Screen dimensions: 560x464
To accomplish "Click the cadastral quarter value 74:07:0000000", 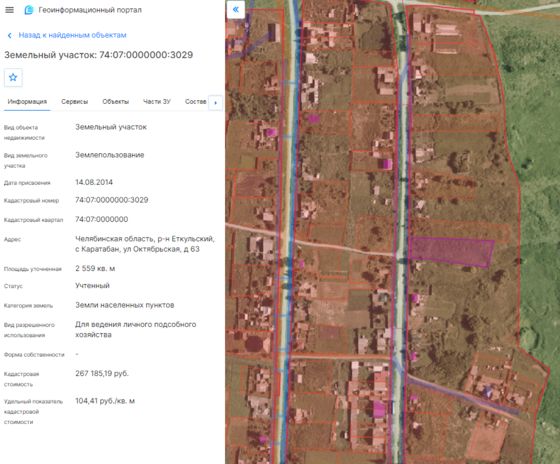I will [x=102, y=219].
